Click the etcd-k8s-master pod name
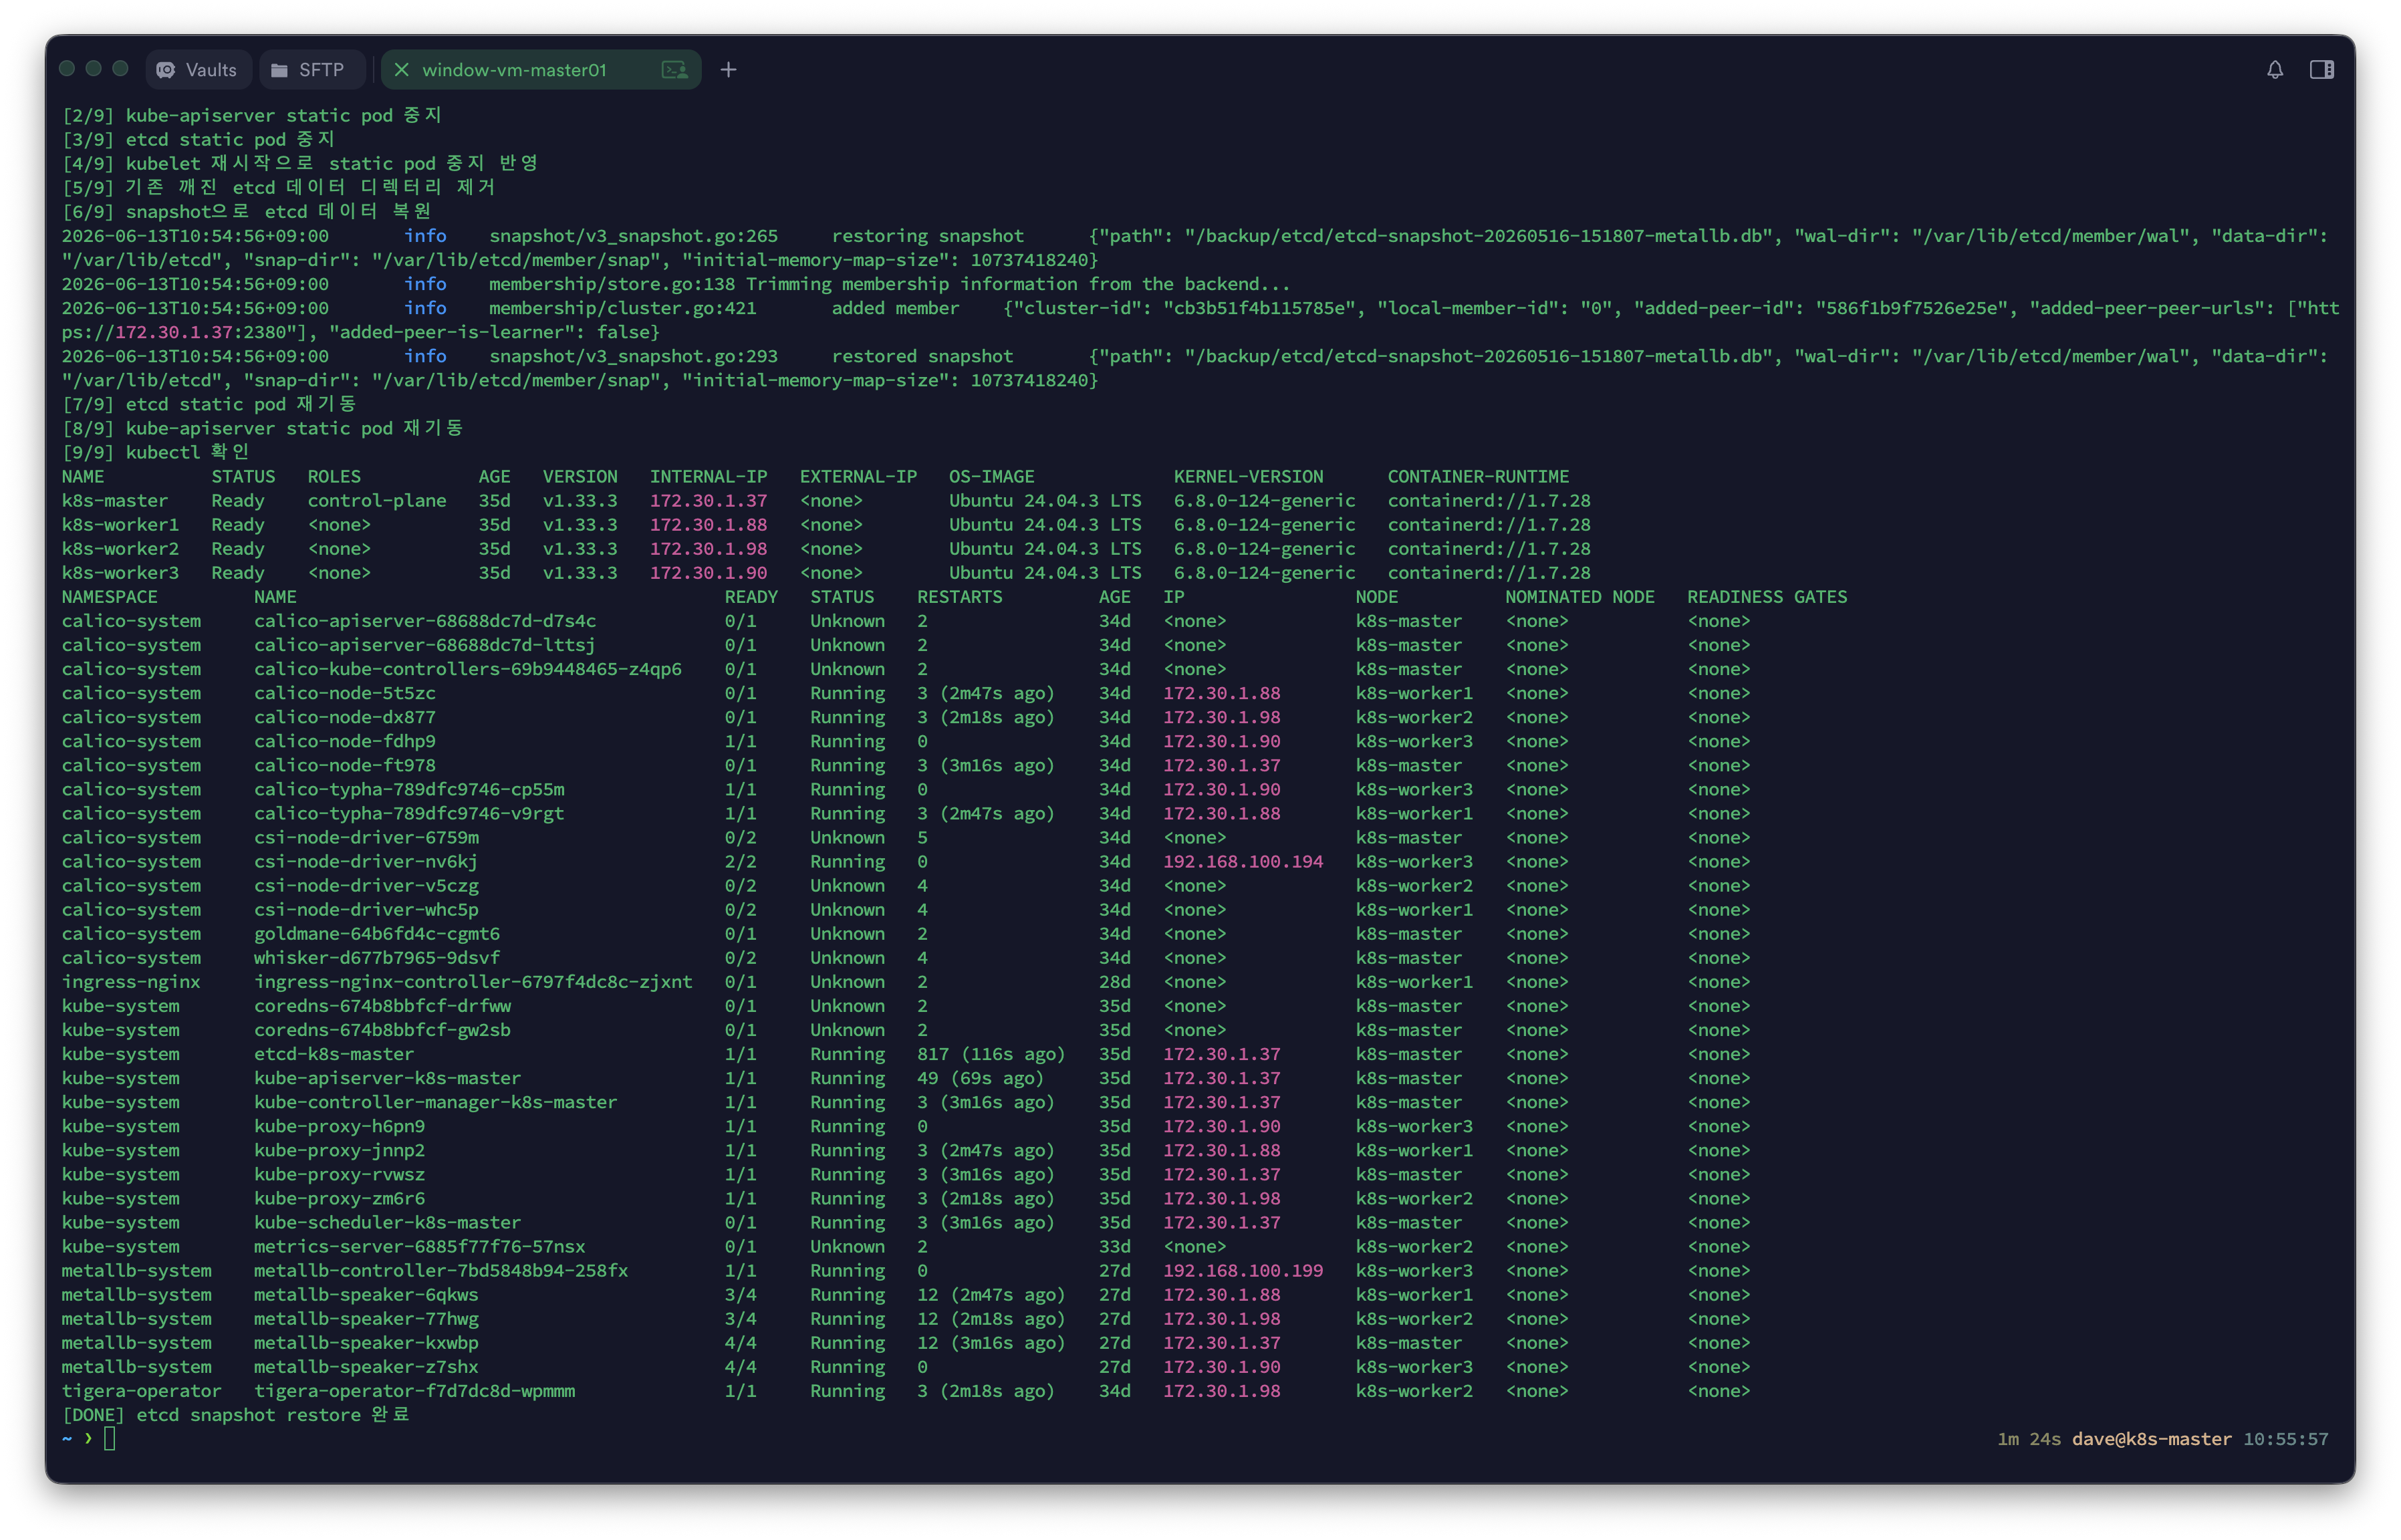2401x1540 pixels. point(333,1054)
